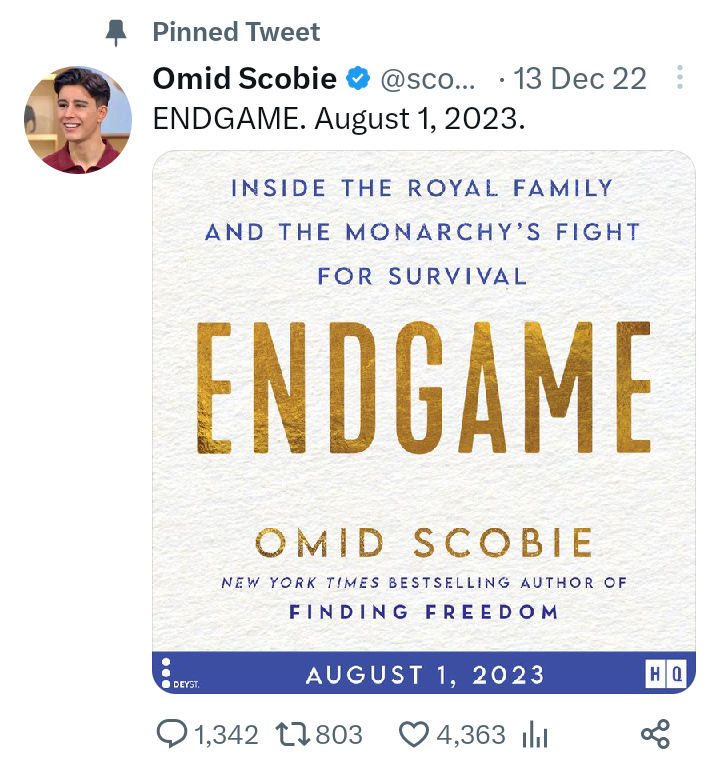Like the tweet with the heart icon
Viewport: 720px width, 781px height.
(414, 735)
